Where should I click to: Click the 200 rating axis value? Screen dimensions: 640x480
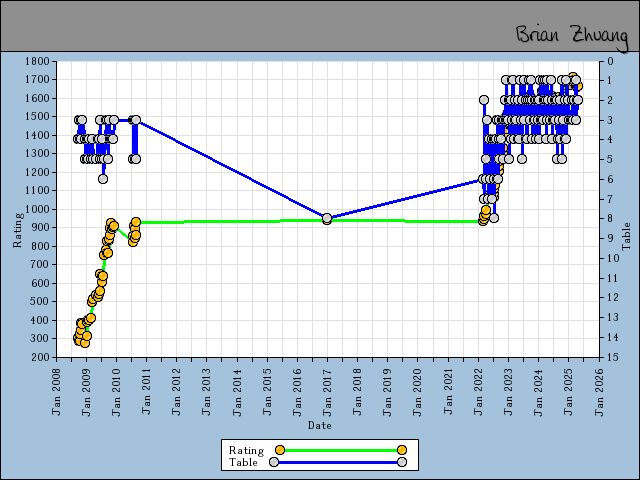point(41,357)
